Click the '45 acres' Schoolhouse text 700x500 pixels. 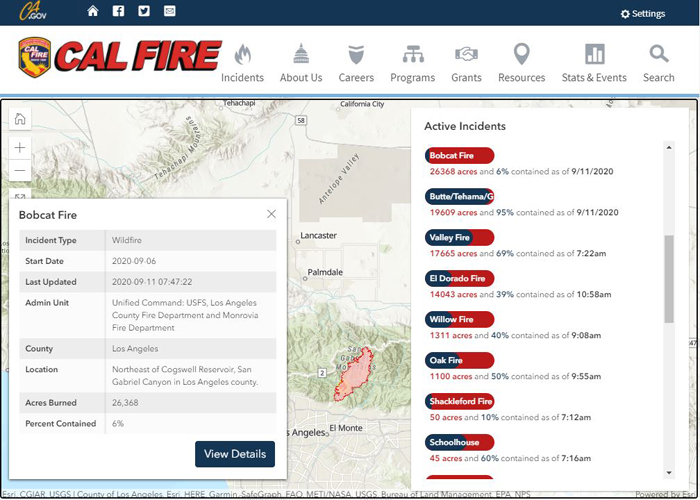point(446,458)
